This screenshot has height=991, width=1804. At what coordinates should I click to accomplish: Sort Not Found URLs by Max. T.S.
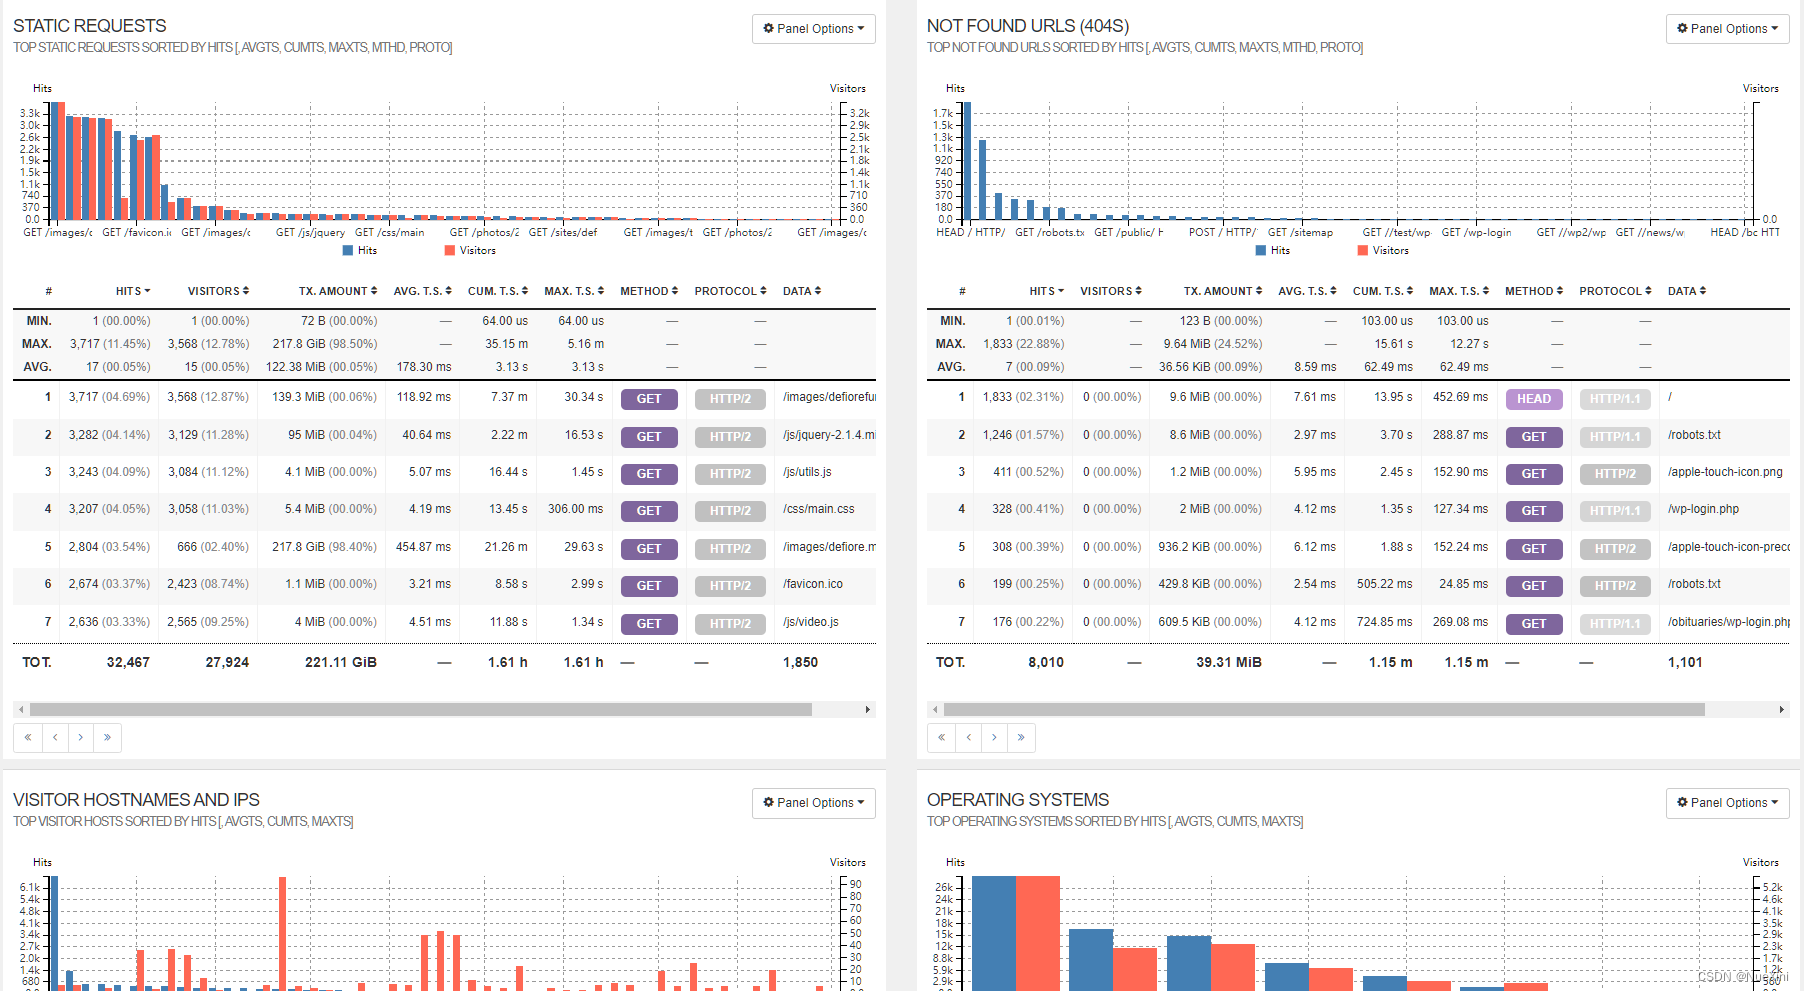[1459, 291]
